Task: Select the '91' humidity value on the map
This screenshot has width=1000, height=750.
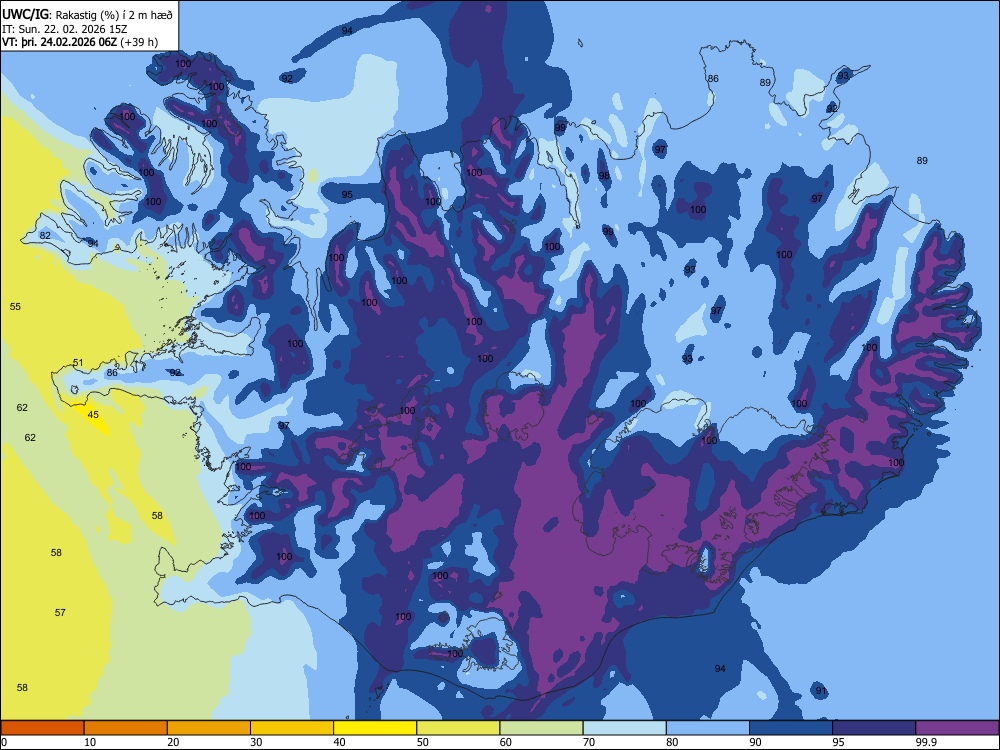Action: (821, 691)
